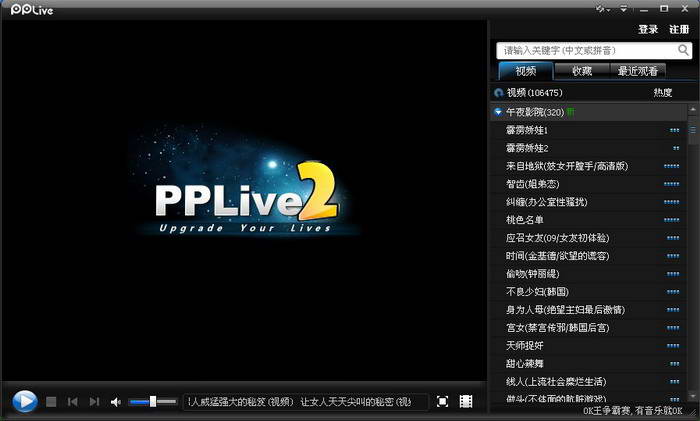The height and width of the screenshot is (421, 700).
Task: Select 时间(金基德/欲望的谎容) entry
Action: tap(588, 256)
